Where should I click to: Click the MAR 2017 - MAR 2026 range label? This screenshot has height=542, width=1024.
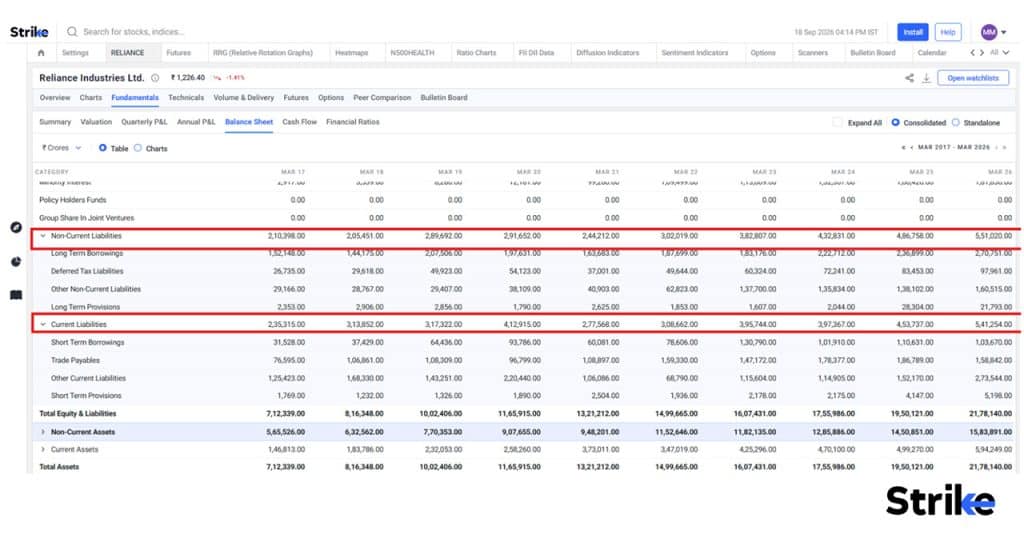click(953, 148)
